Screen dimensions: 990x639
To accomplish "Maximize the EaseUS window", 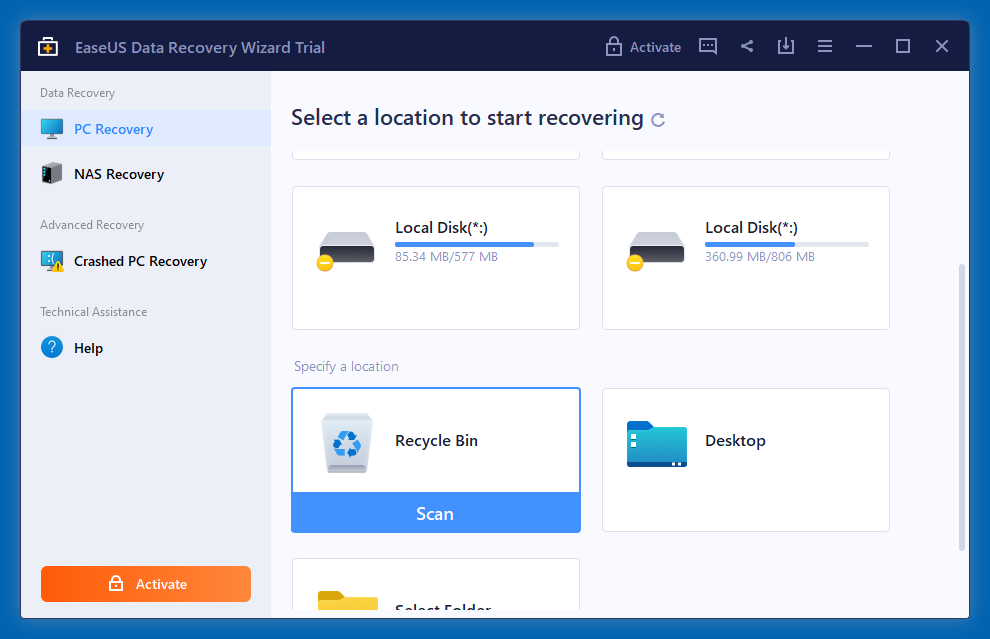I will (903, 46).
